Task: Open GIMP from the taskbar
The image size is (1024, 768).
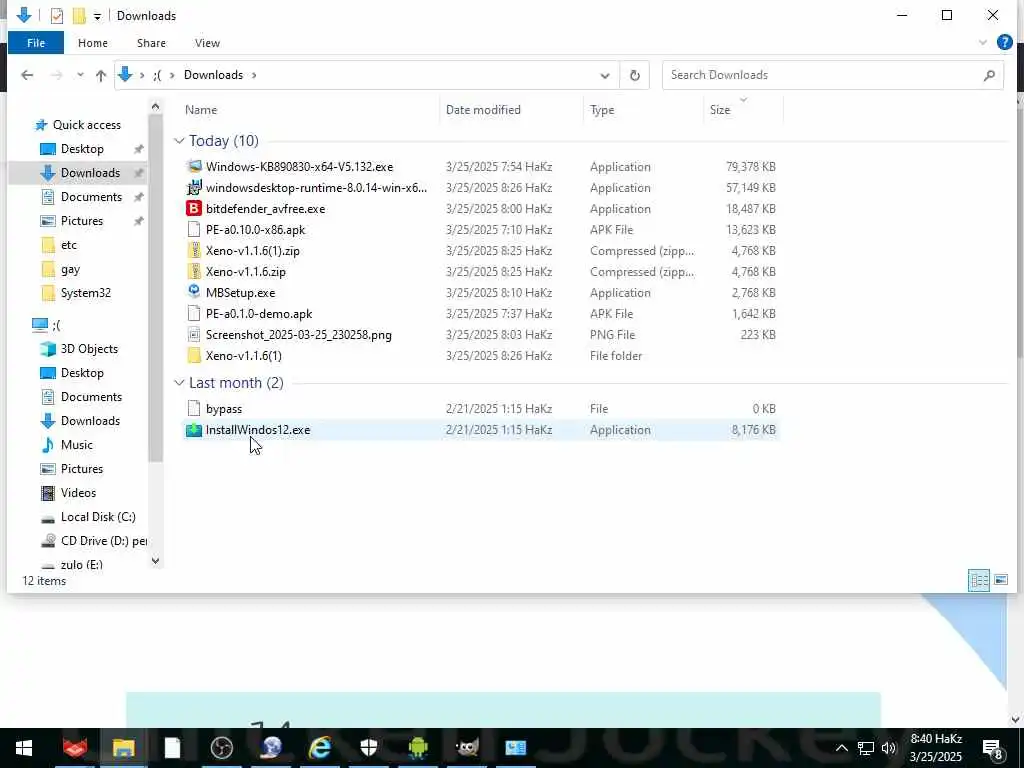Action: click(467, 748)
